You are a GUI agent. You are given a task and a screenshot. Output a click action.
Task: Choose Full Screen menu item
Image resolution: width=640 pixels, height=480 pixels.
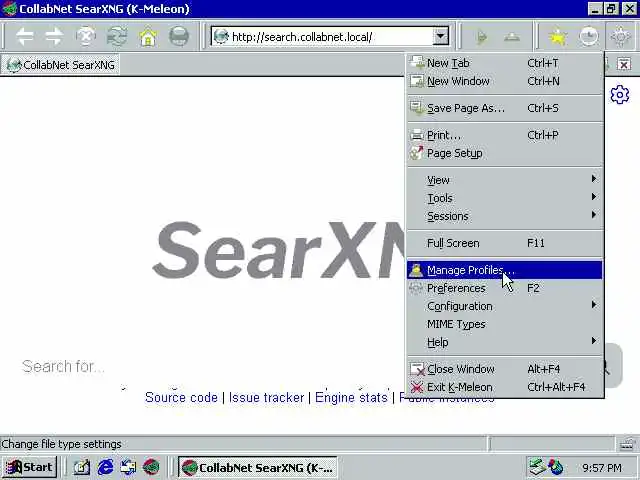505,243
